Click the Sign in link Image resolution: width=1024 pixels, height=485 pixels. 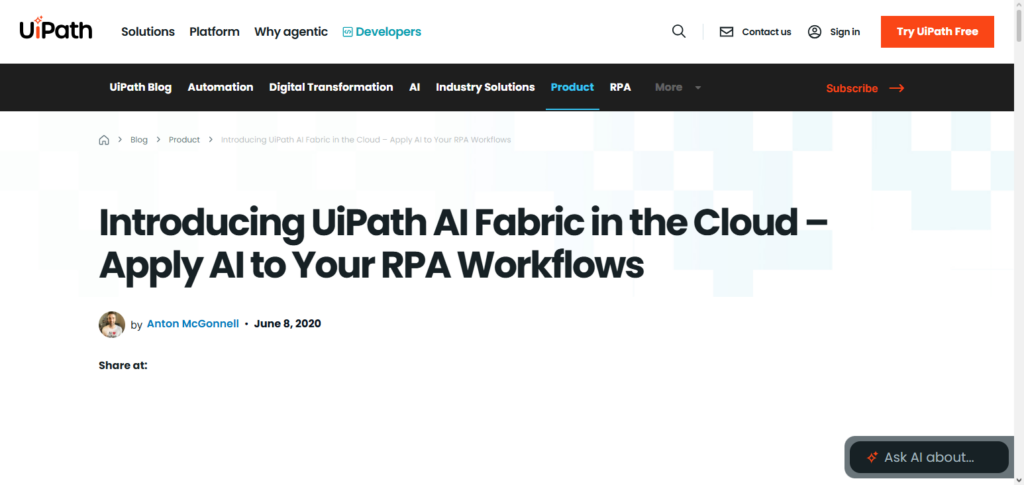tap(845, 32)
